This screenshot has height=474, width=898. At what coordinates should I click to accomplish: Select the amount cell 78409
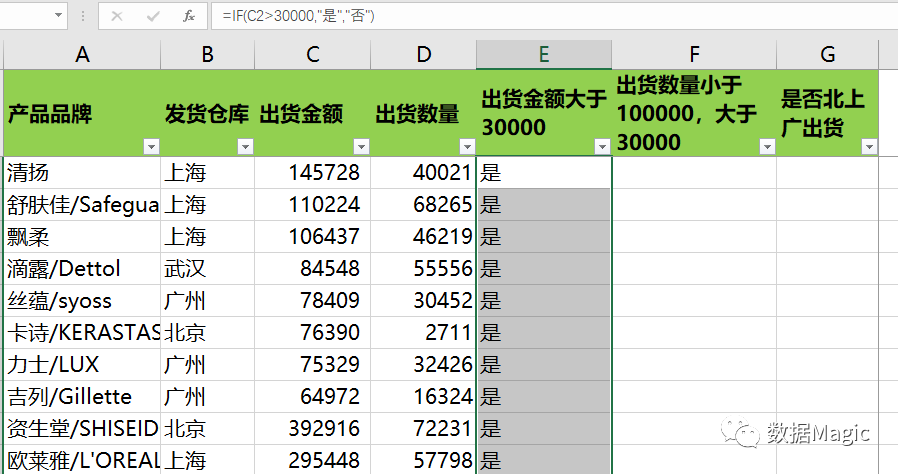(x=313, y=301)
